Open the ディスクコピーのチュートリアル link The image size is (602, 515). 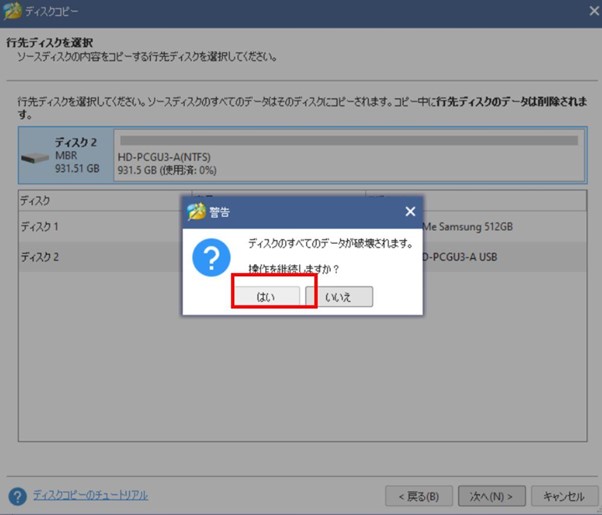click(90, 495)
